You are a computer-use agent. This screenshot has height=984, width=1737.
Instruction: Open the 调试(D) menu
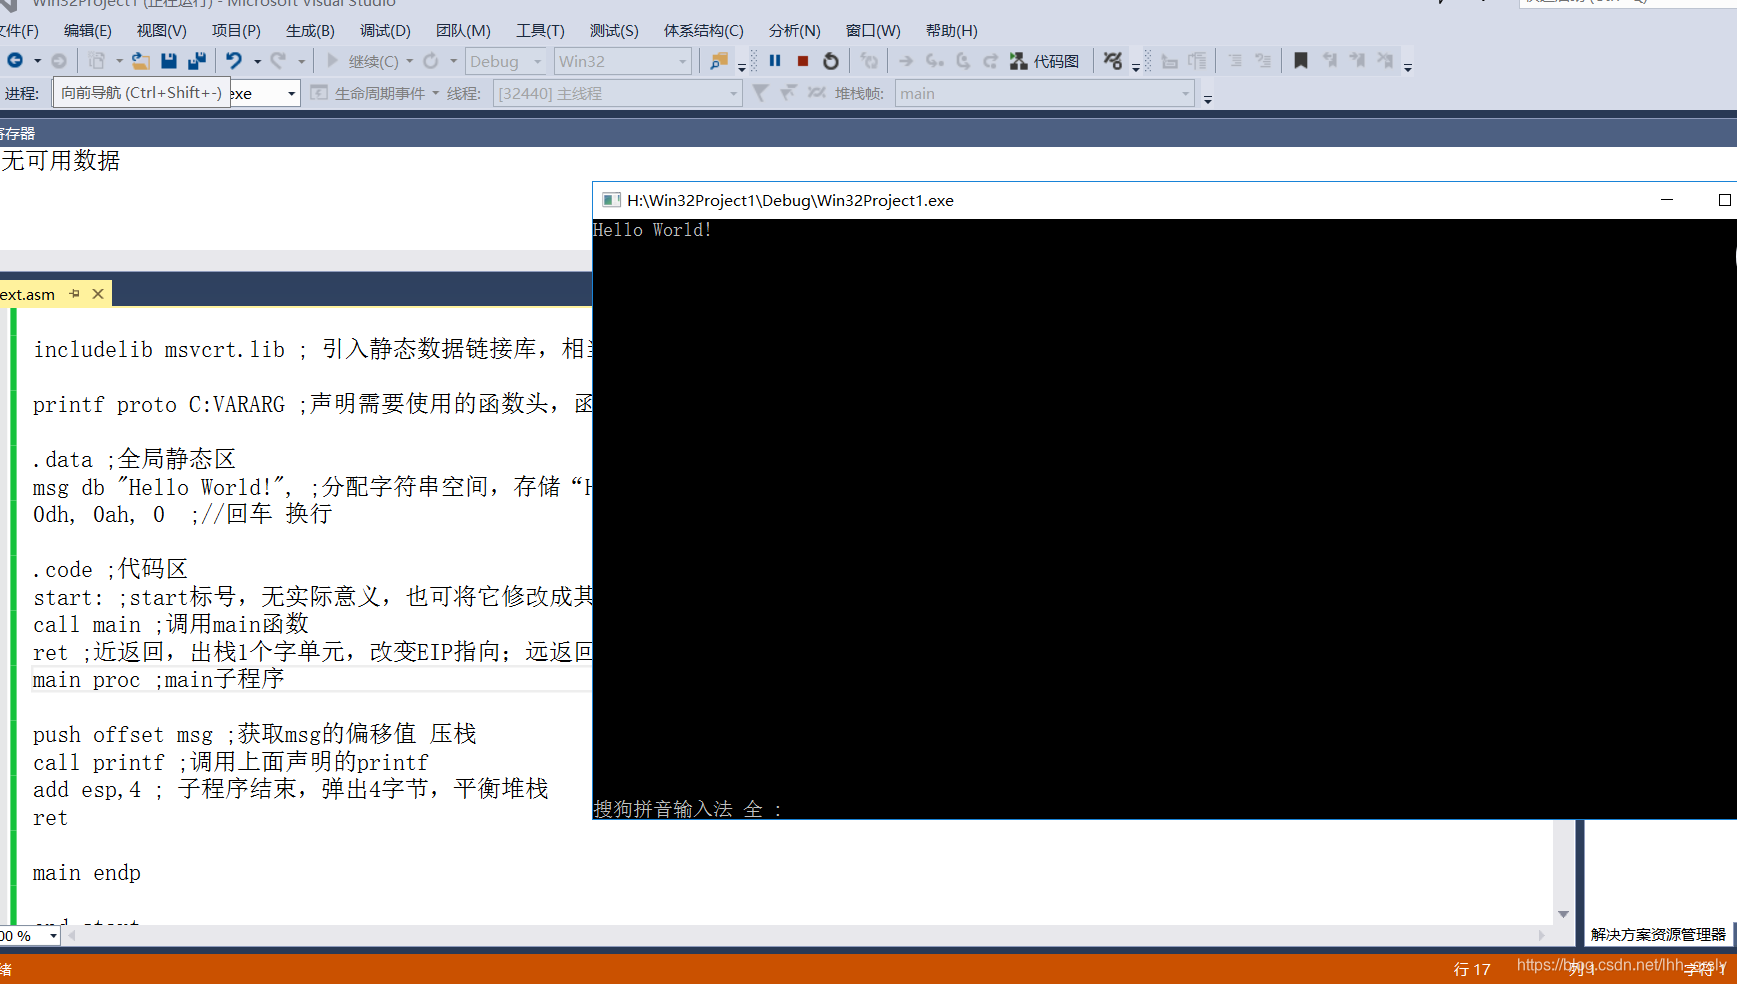click(x=385, y=31)
